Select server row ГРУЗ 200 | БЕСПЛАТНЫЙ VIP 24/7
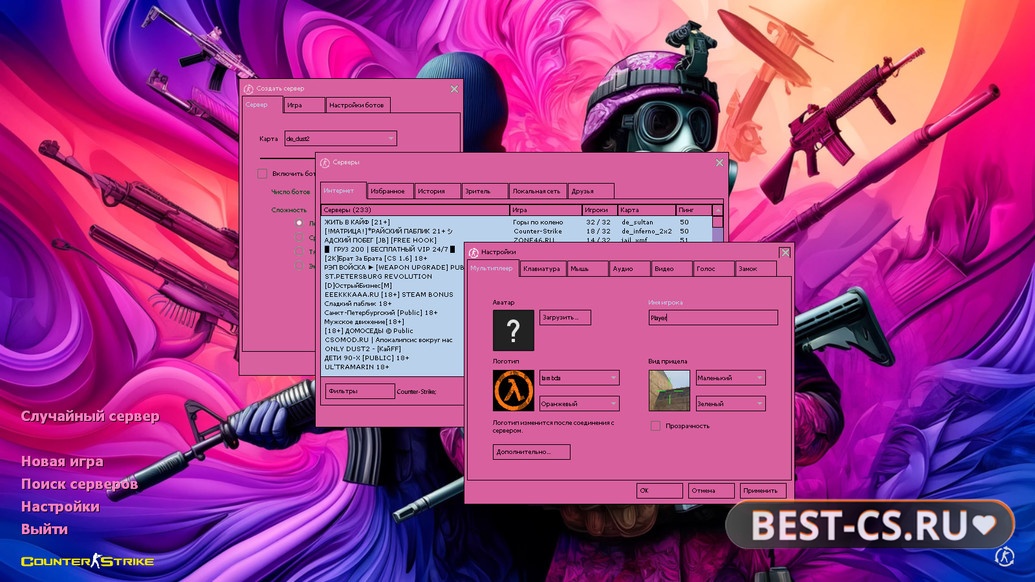The height and width of the screenshot is (582, 1035). [x=393, y=249]
